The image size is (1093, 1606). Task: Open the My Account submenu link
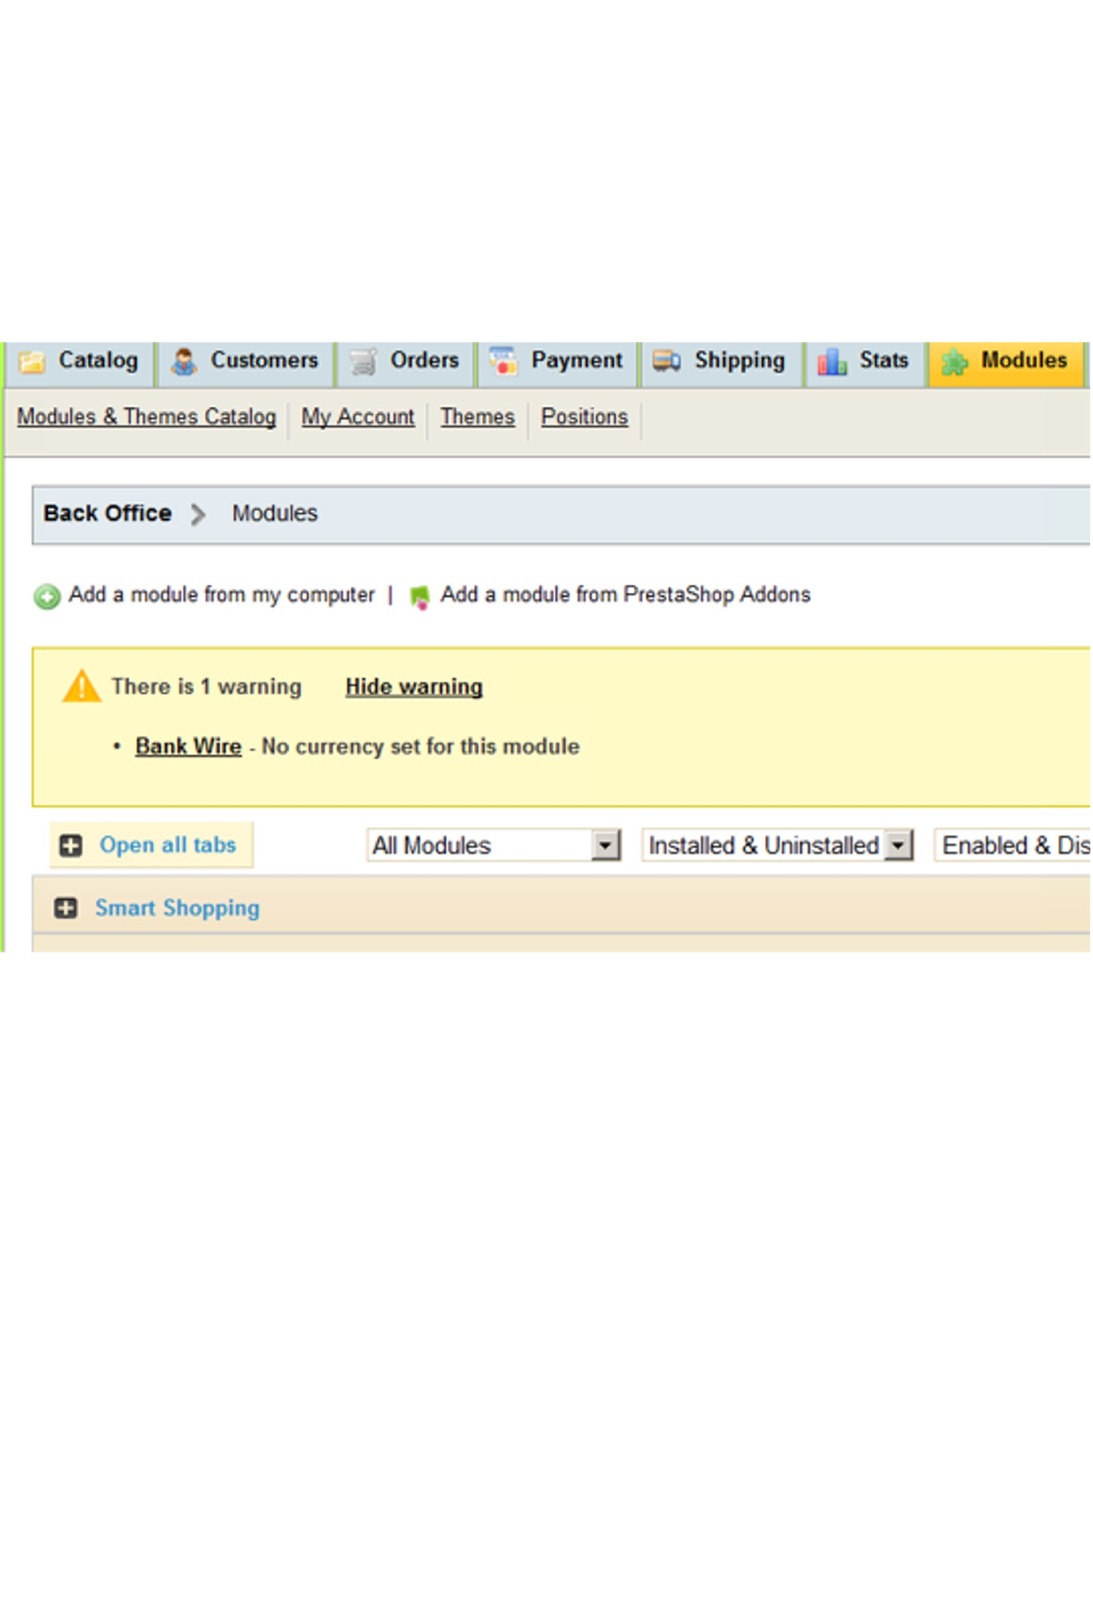click(x=358, y=417)
